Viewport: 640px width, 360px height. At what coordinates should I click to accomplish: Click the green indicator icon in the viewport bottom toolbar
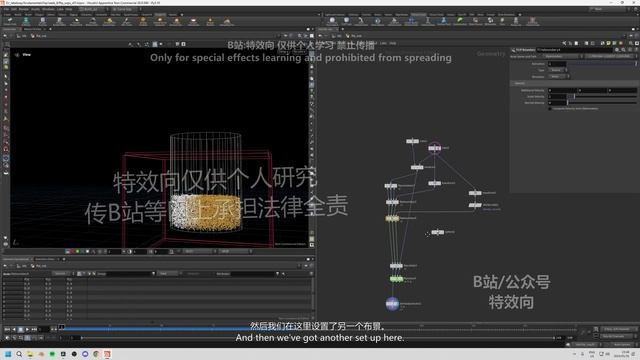pyautogui.click(x=78, y=251)
